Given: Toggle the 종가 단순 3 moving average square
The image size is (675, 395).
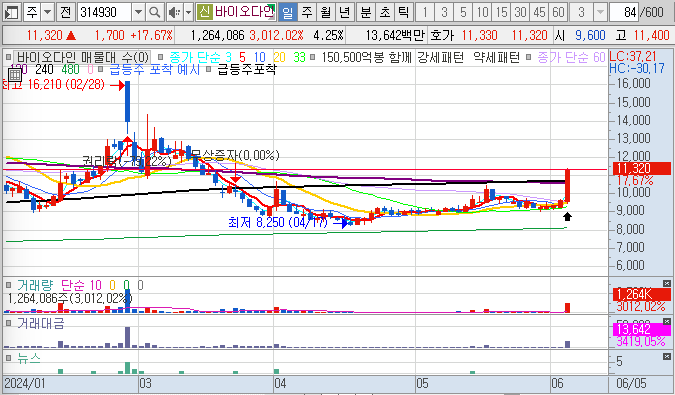Looking at the screenshot, I should 161,56.
